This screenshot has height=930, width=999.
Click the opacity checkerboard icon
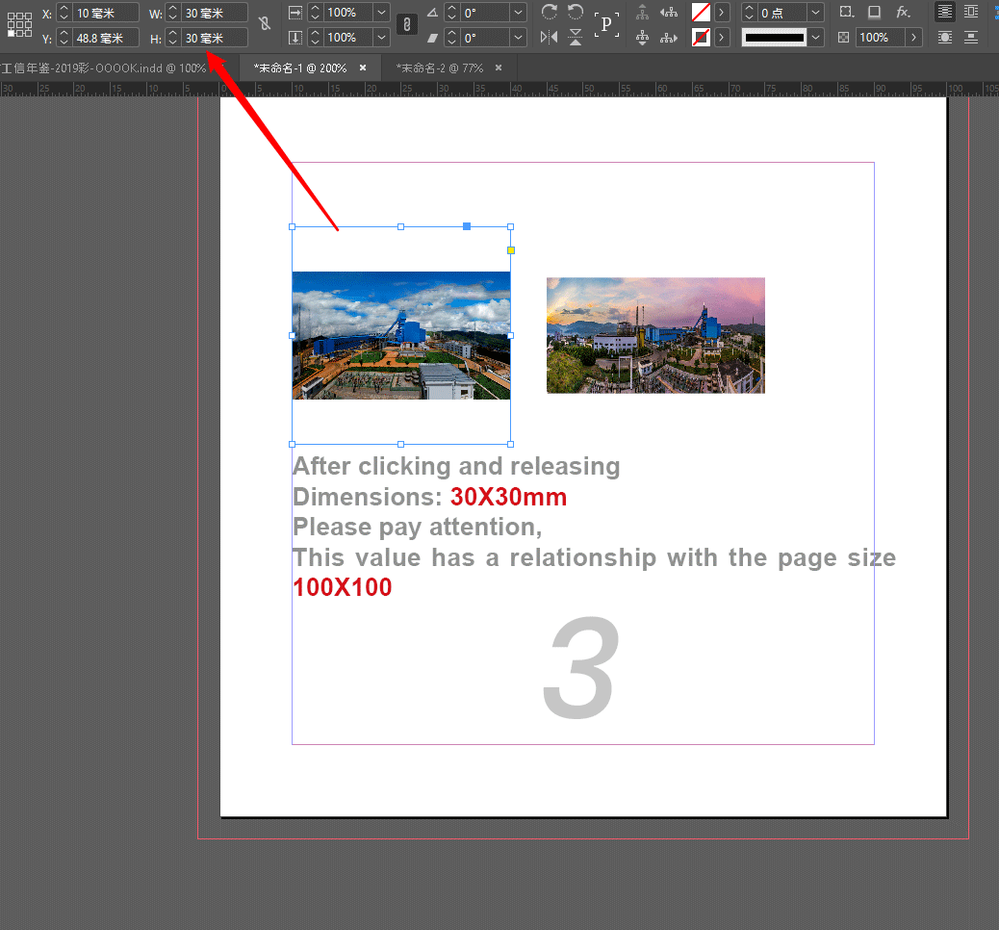pyautogui.click(x=844, y=38)
